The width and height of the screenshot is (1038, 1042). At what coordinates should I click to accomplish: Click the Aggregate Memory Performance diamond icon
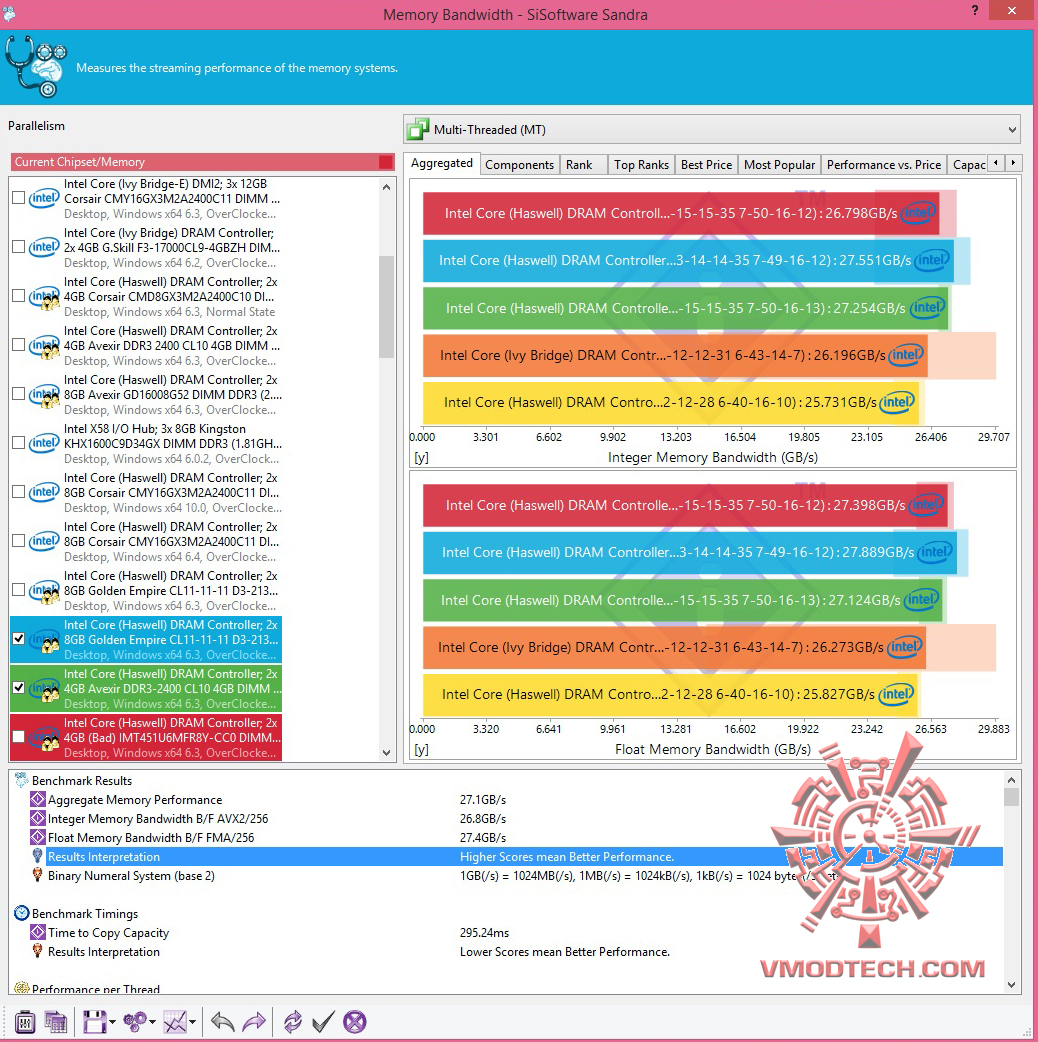[38, 799]
